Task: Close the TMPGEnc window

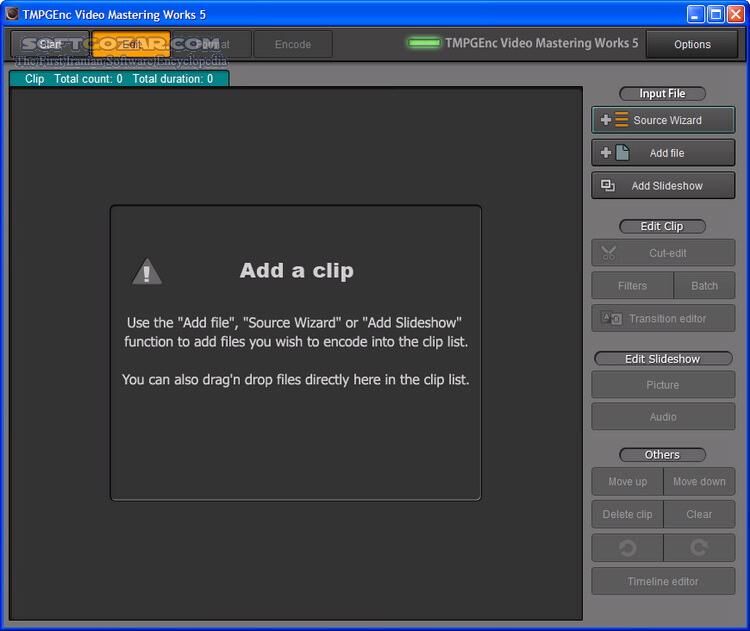Action: [x=735, y=14]
